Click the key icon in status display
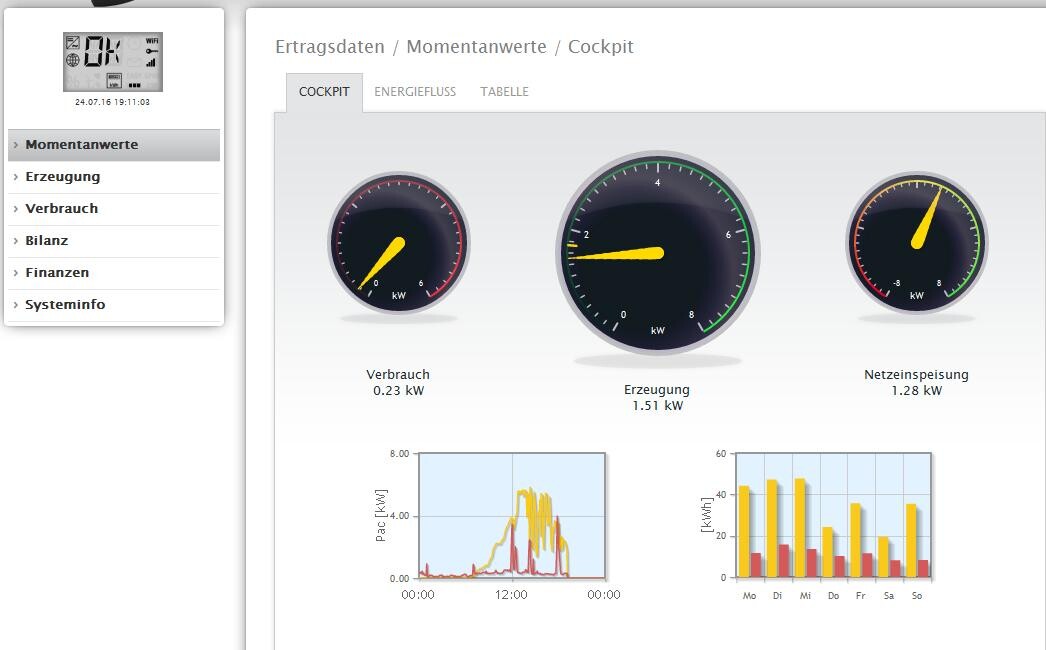The height and width of the screenshot is (650, 1046). [152, 51]
